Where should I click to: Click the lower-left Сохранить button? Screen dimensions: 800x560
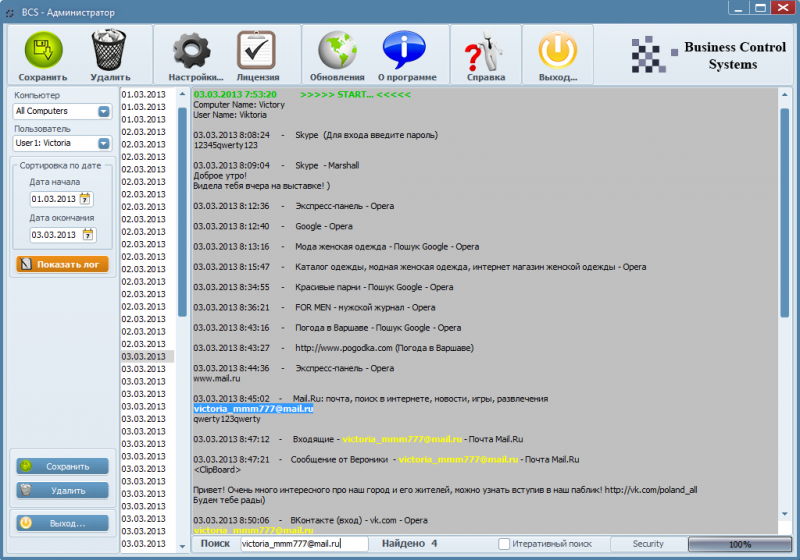pos(62,466)
